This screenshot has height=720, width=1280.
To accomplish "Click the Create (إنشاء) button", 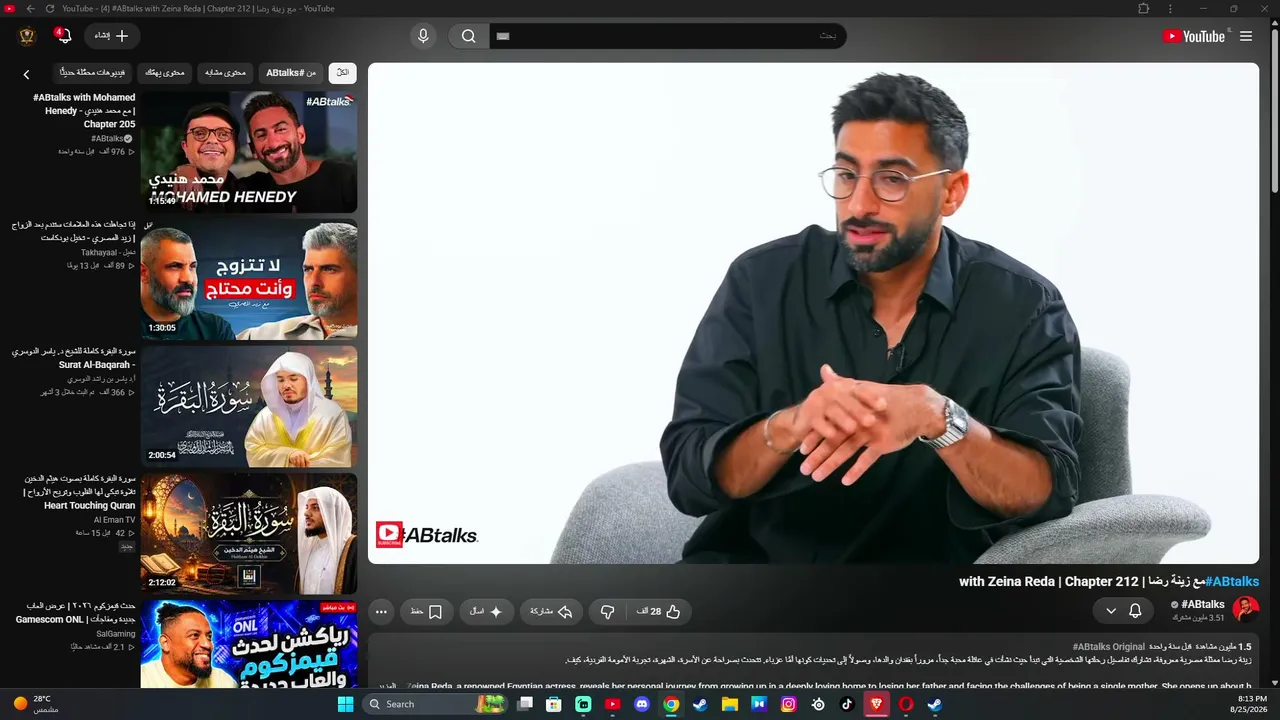I will click(x=112, y=36).
